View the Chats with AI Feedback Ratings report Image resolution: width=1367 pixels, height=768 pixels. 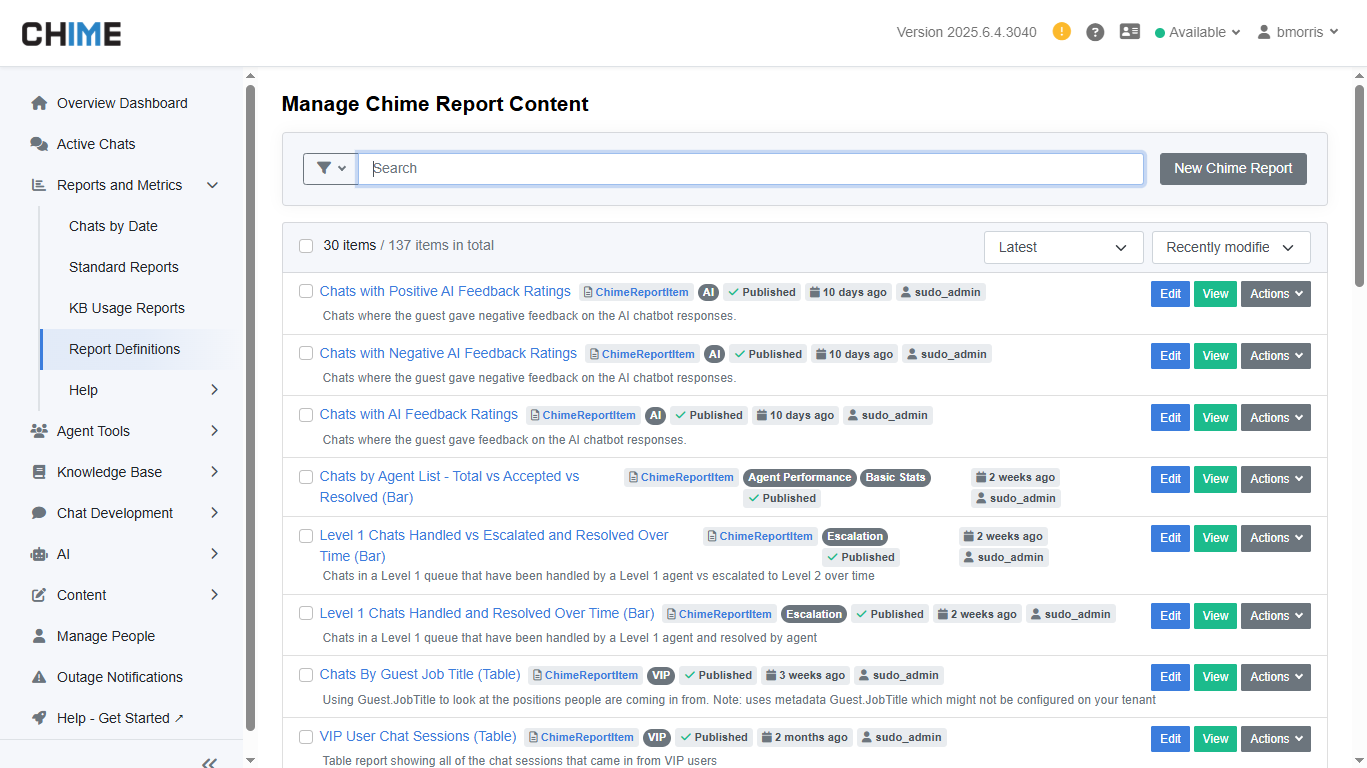(1215, 418)
